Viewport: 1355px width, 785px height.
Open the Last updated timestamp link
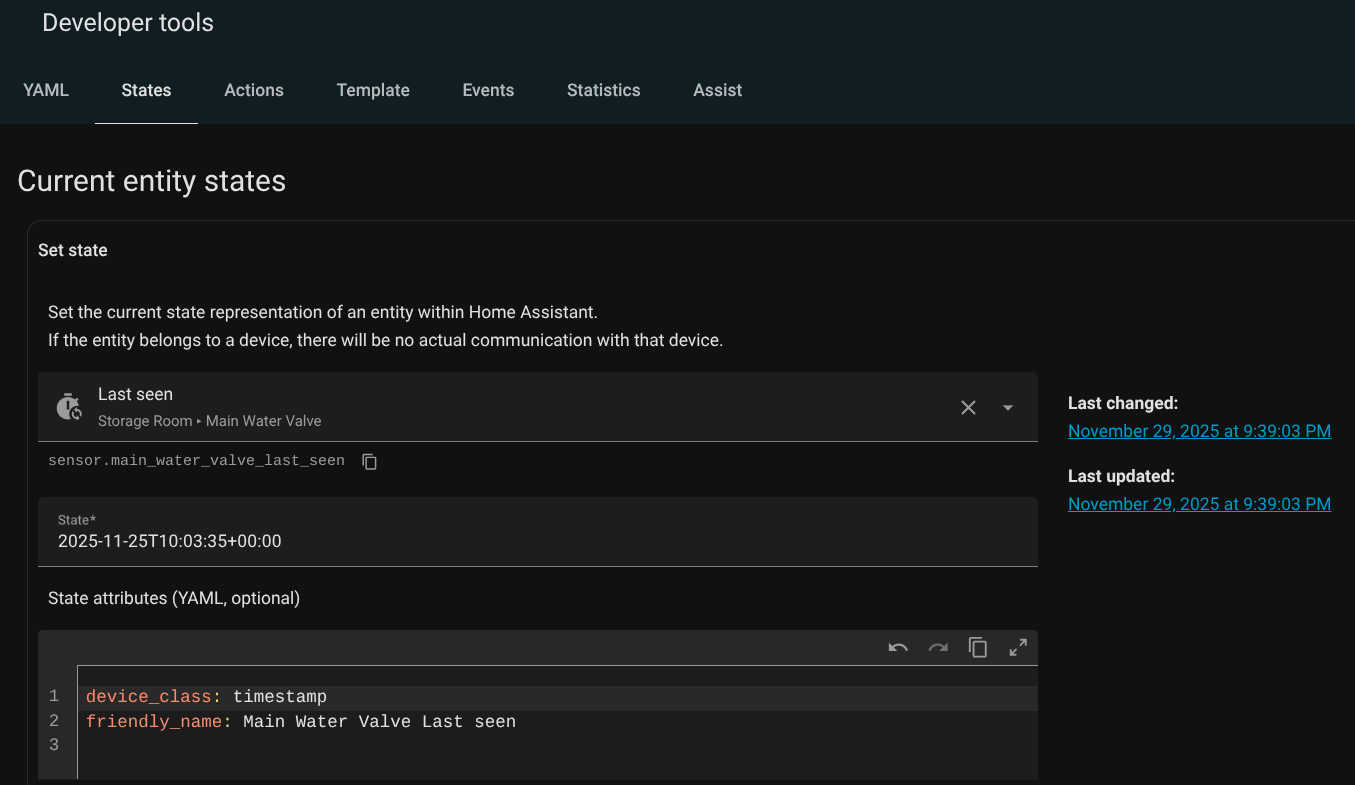(x=1199, y=504)
